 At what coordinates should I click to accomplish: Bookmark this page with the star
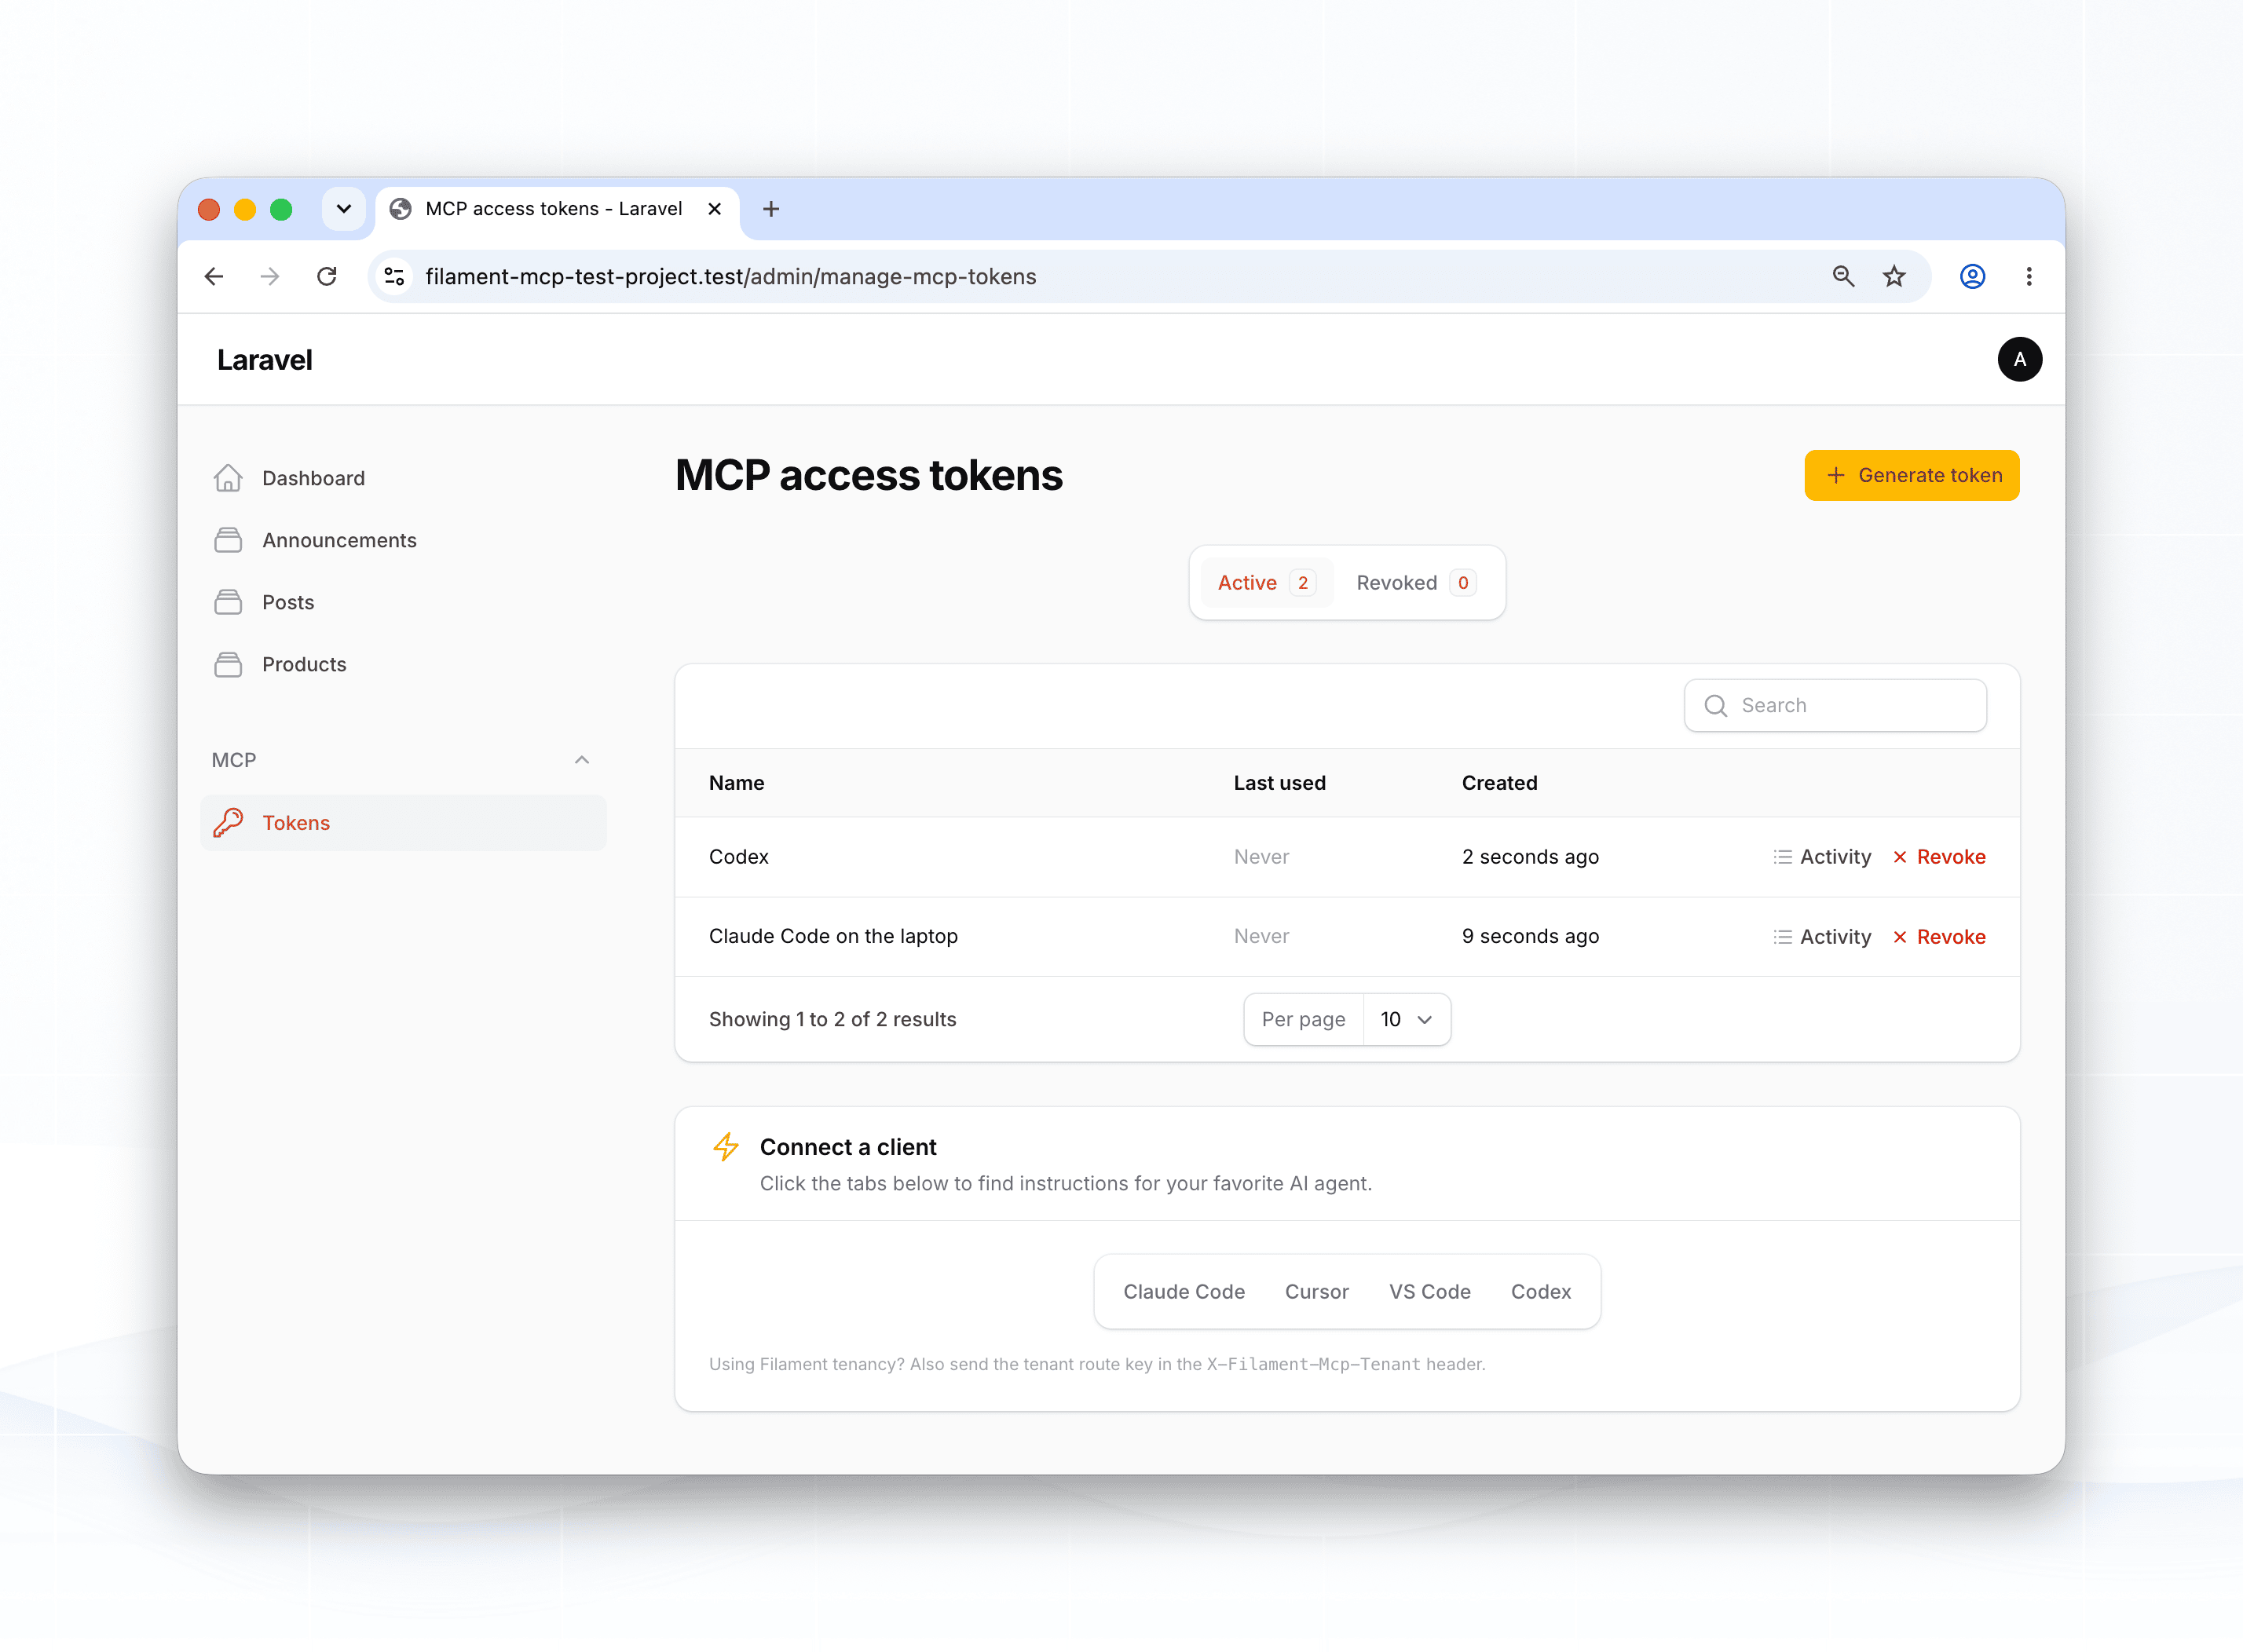(1894, 276)
